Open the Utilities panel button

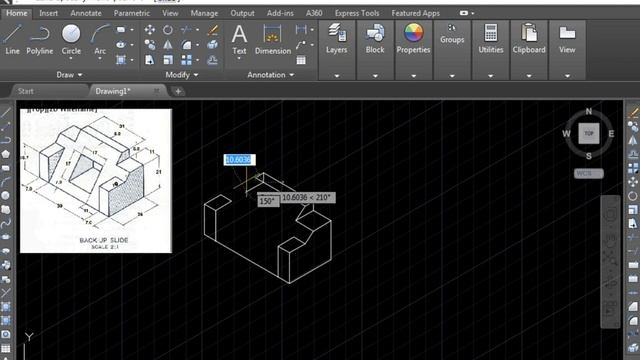(x=491, y=39)
